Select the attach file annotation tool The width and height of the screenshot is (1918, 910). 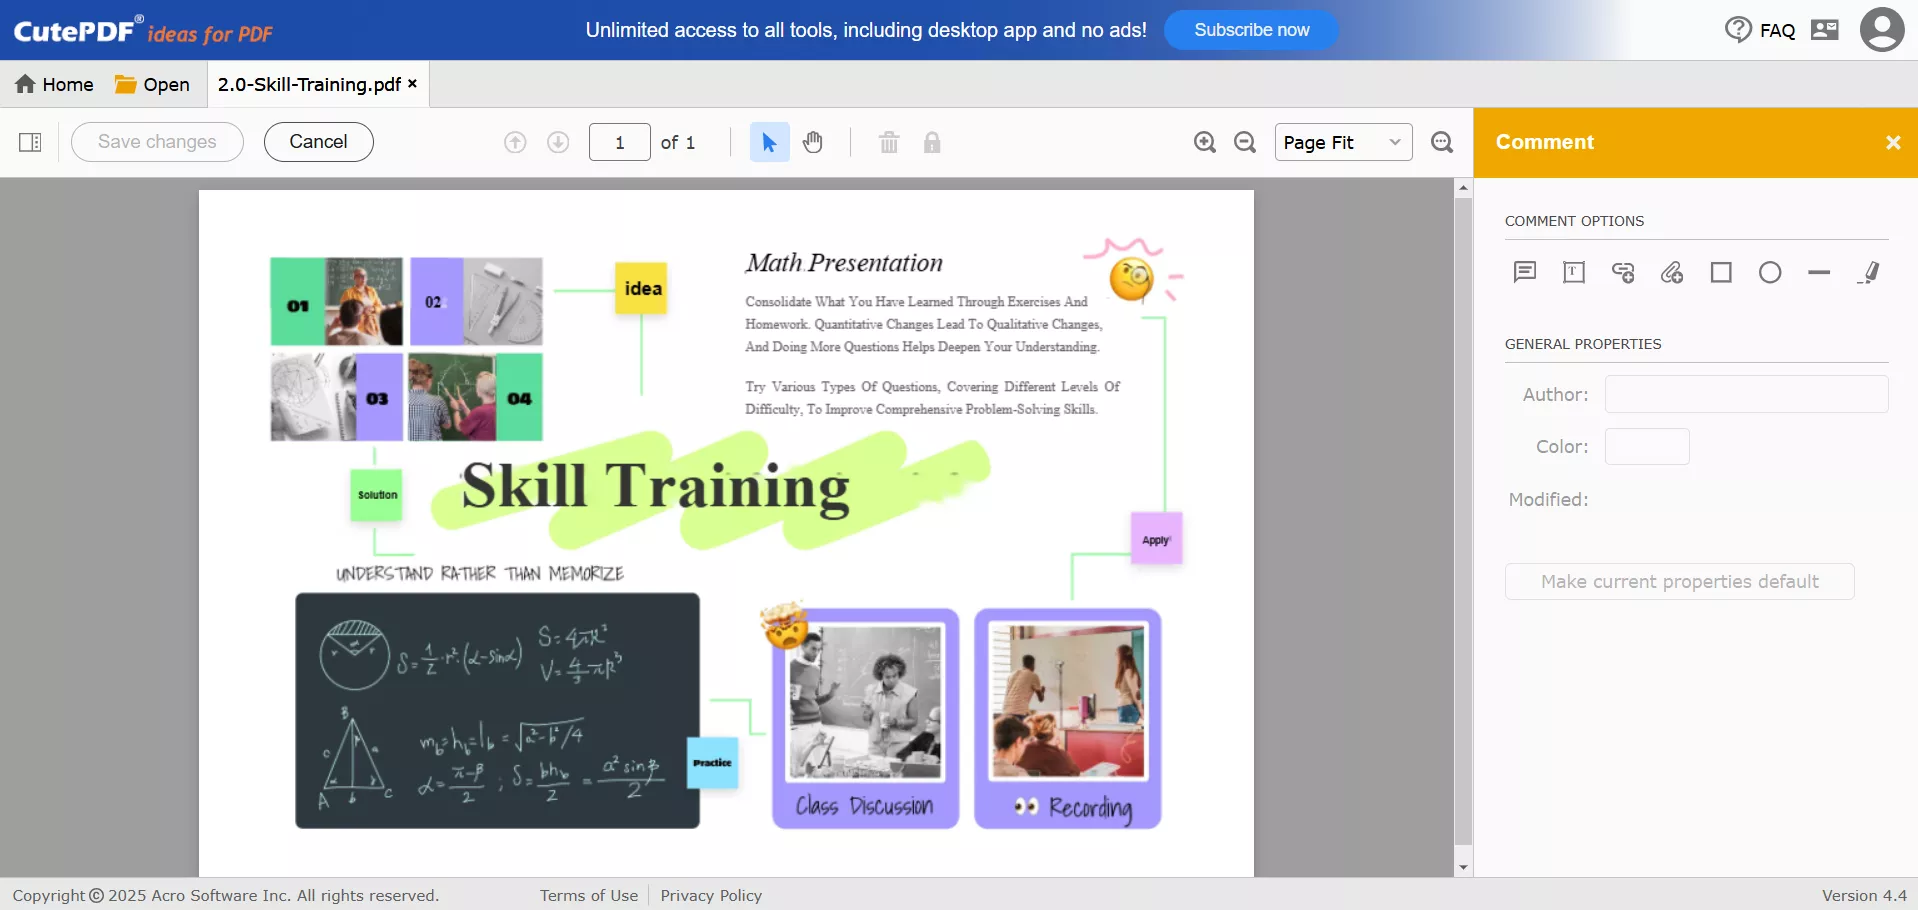pos(1672,272)
